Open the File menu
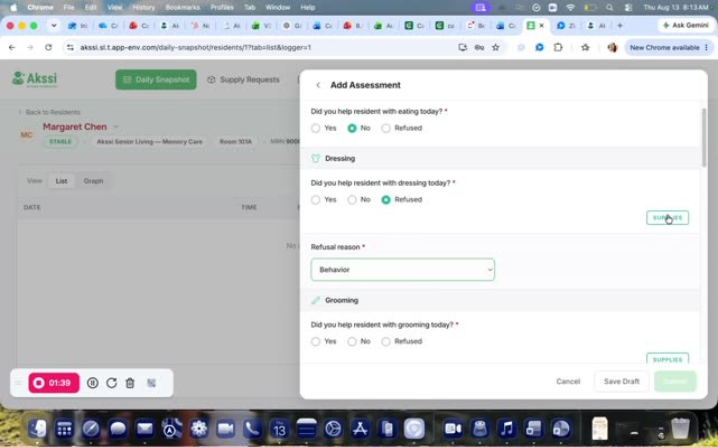Image resolution: width=718 pixels, height=447 pixels. point(69,7)
